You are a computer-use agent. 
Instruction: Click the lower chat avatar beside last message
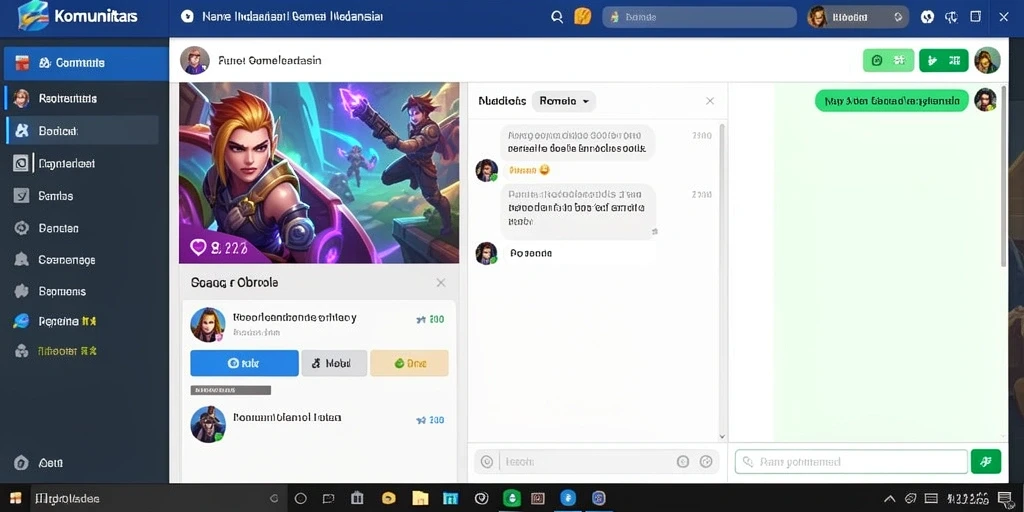[487, 253]
